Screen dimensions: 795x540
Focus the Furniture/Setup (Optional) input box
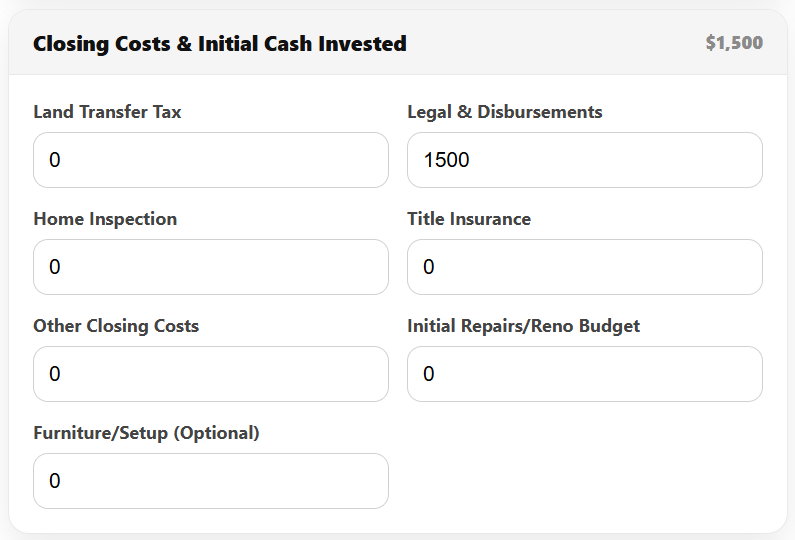point(210,481)
